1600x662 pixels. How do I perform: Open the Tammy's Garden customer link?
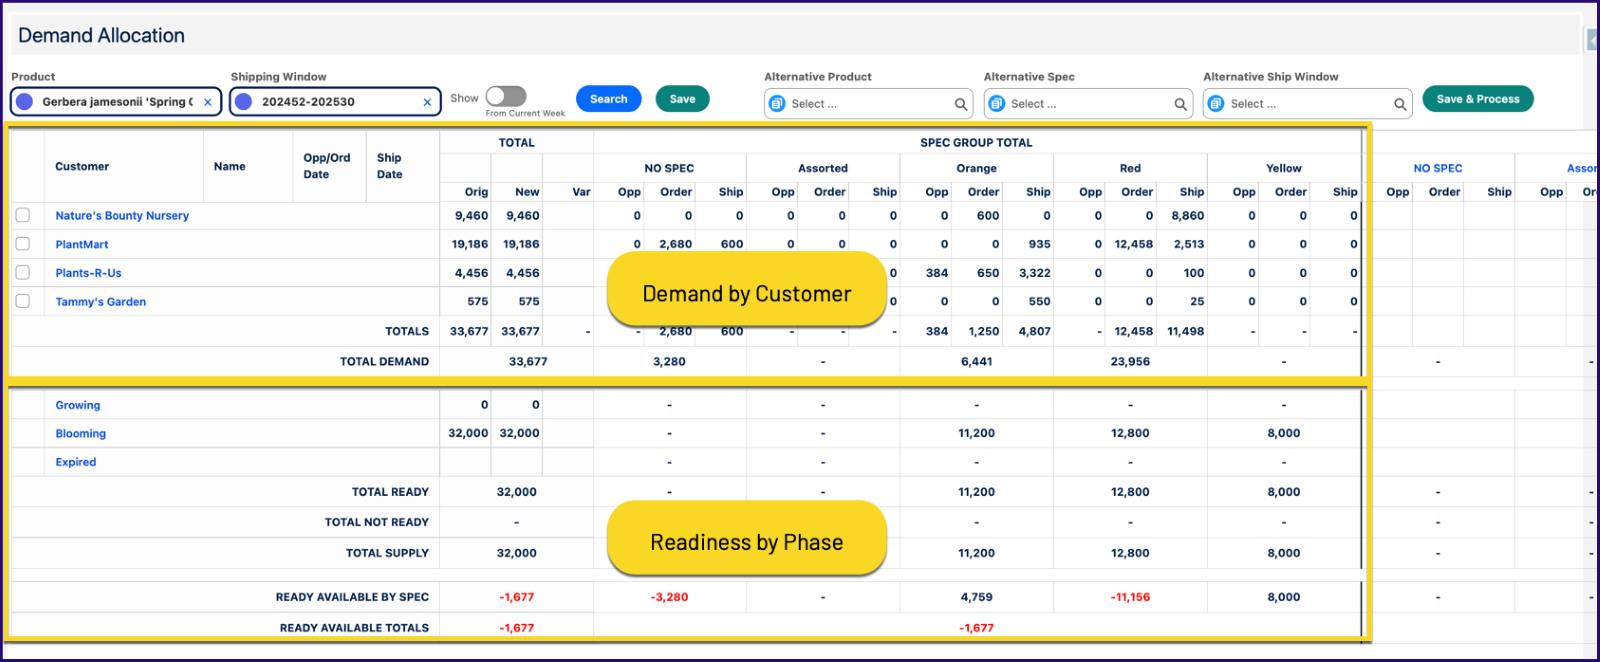pos(100,302)
